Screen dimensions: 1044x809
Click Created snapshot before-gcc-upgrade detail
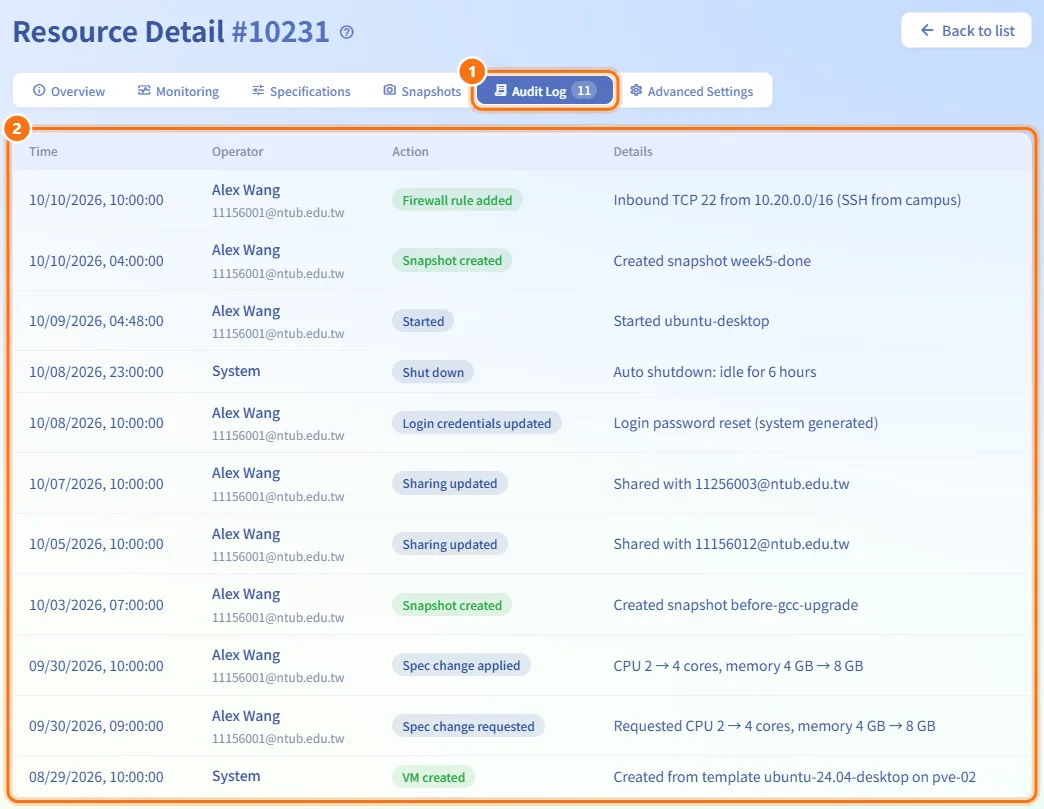click(x=736, y=605)
